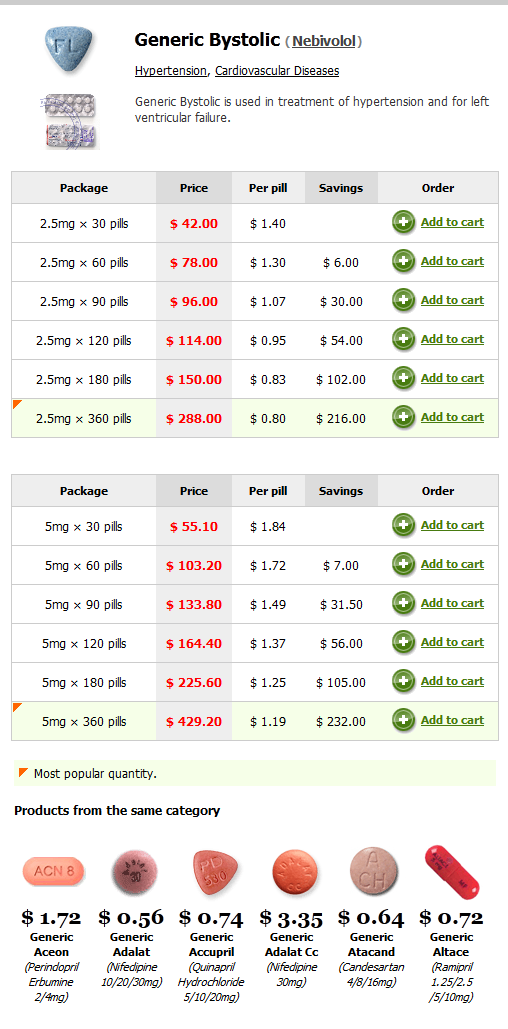Click green plus icon for 5mg × 360 pills

point(403,721)
